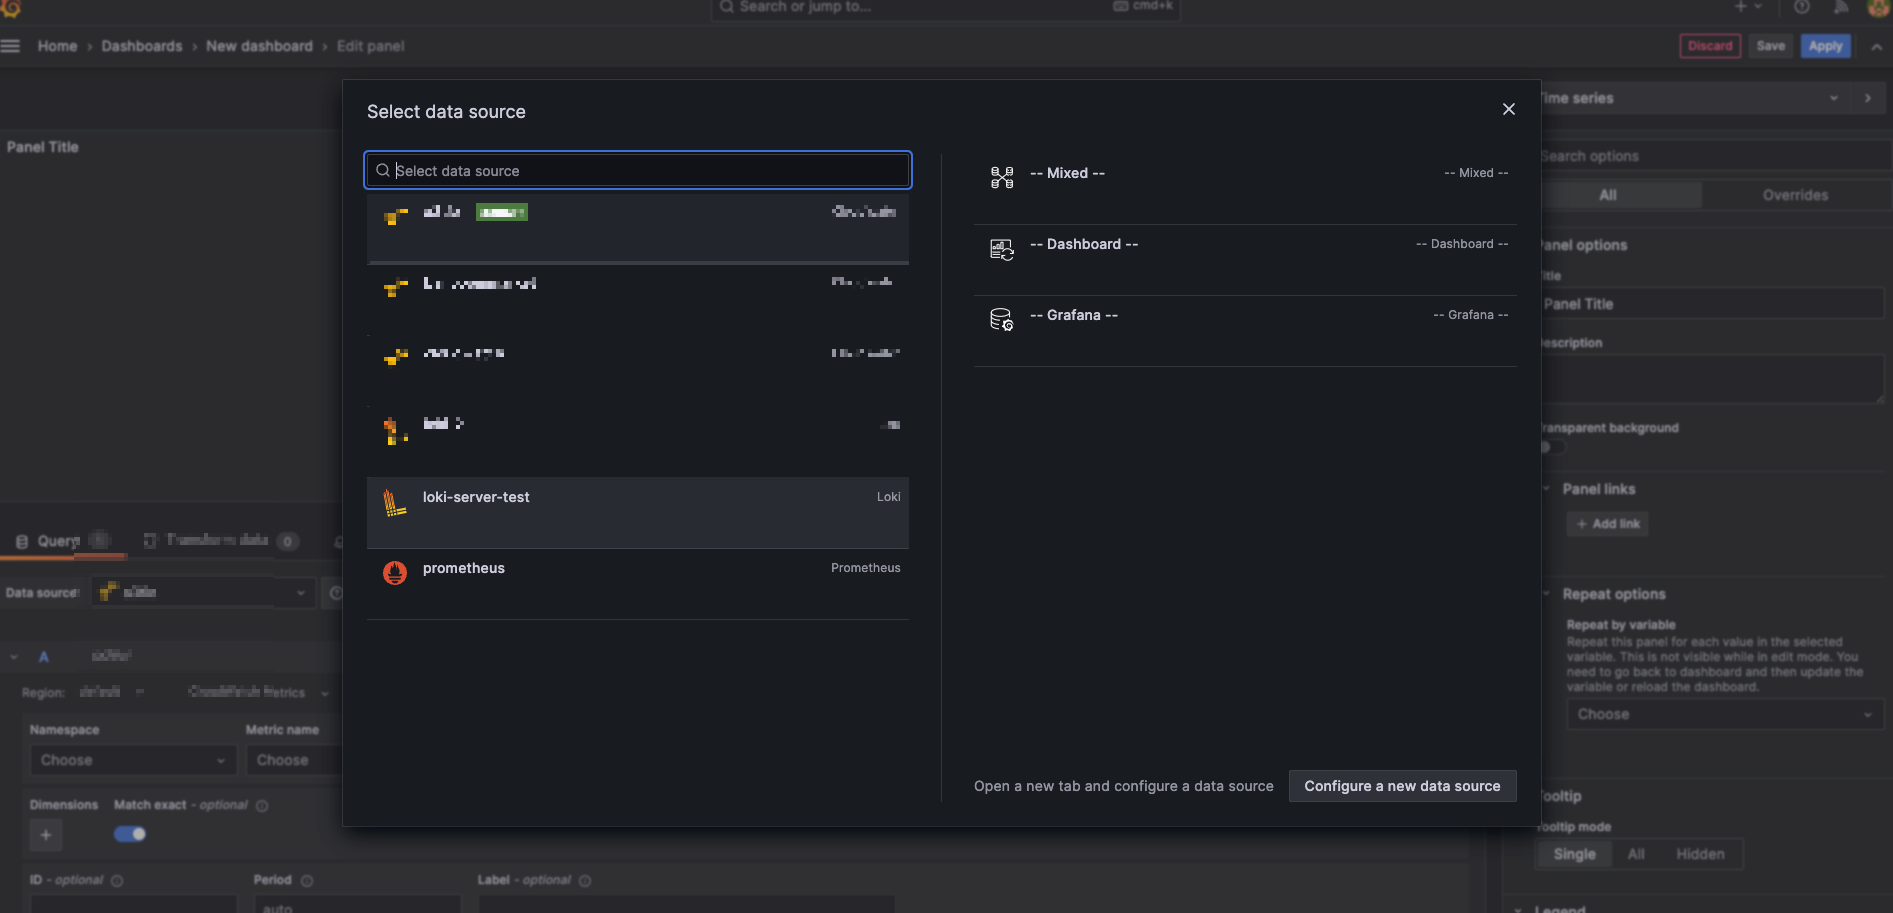Toggle the Match exact switch
This screenshot has width=1893, height=913.
coord(130,834)
